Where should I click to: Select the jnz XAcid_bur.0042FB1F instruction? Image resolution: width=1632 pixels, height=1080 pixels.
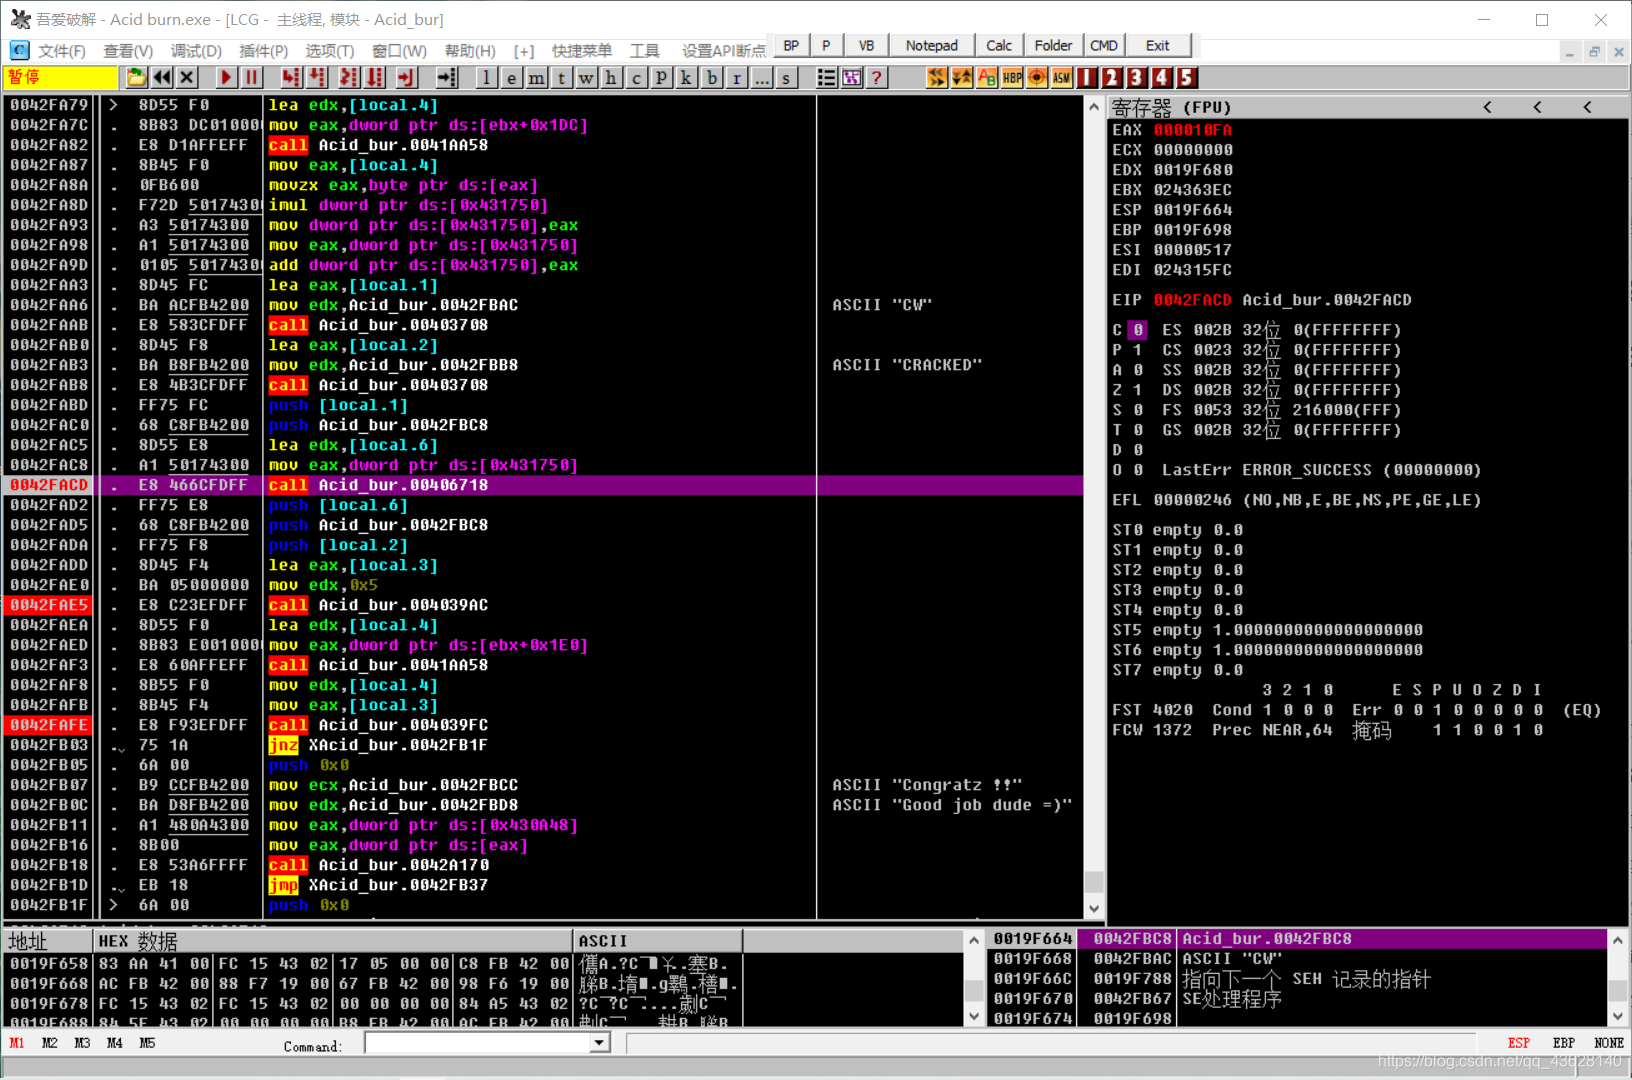378,745
